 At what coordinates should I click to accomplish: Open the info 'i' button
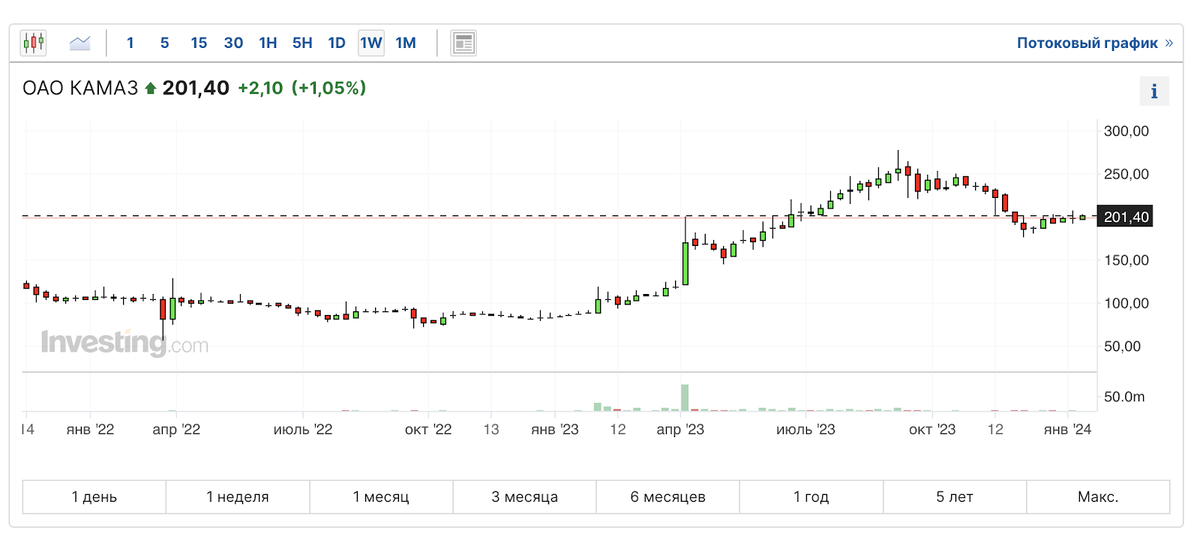(x=1154, y=91)
